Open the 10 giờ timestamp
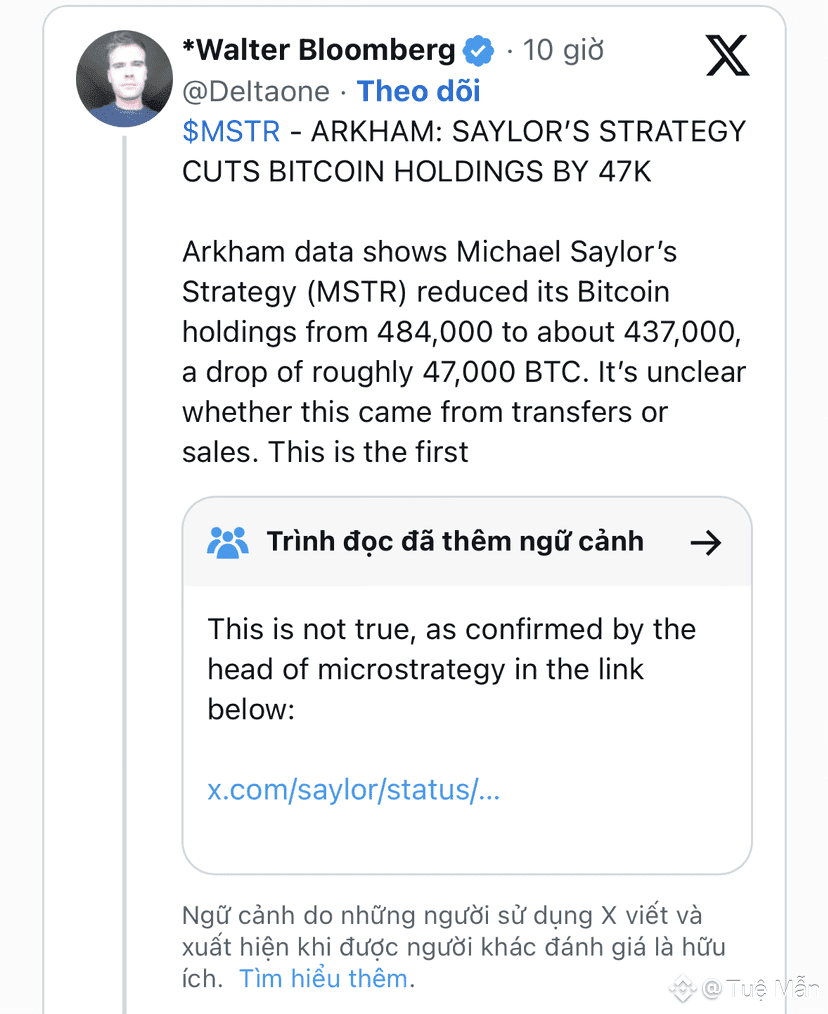 coord(563,50)
